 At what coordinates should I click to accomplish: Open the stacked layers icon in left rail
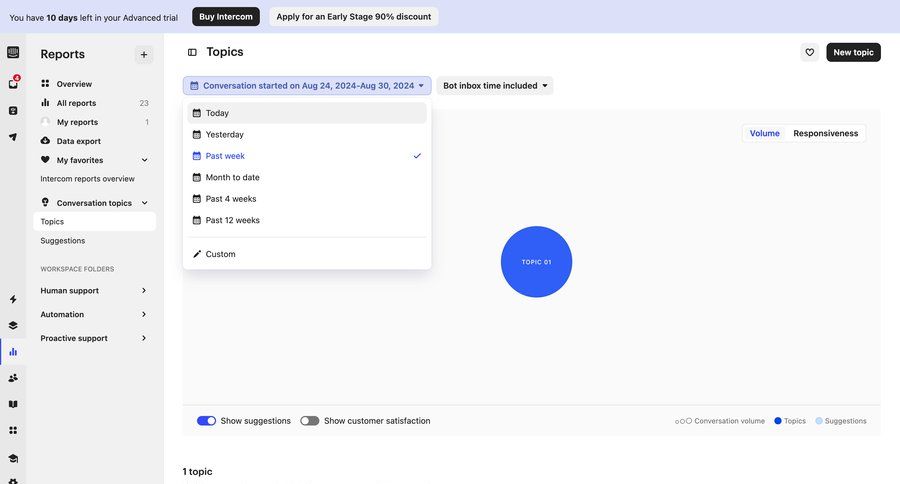pyautogui.click(x=13, y=325)
